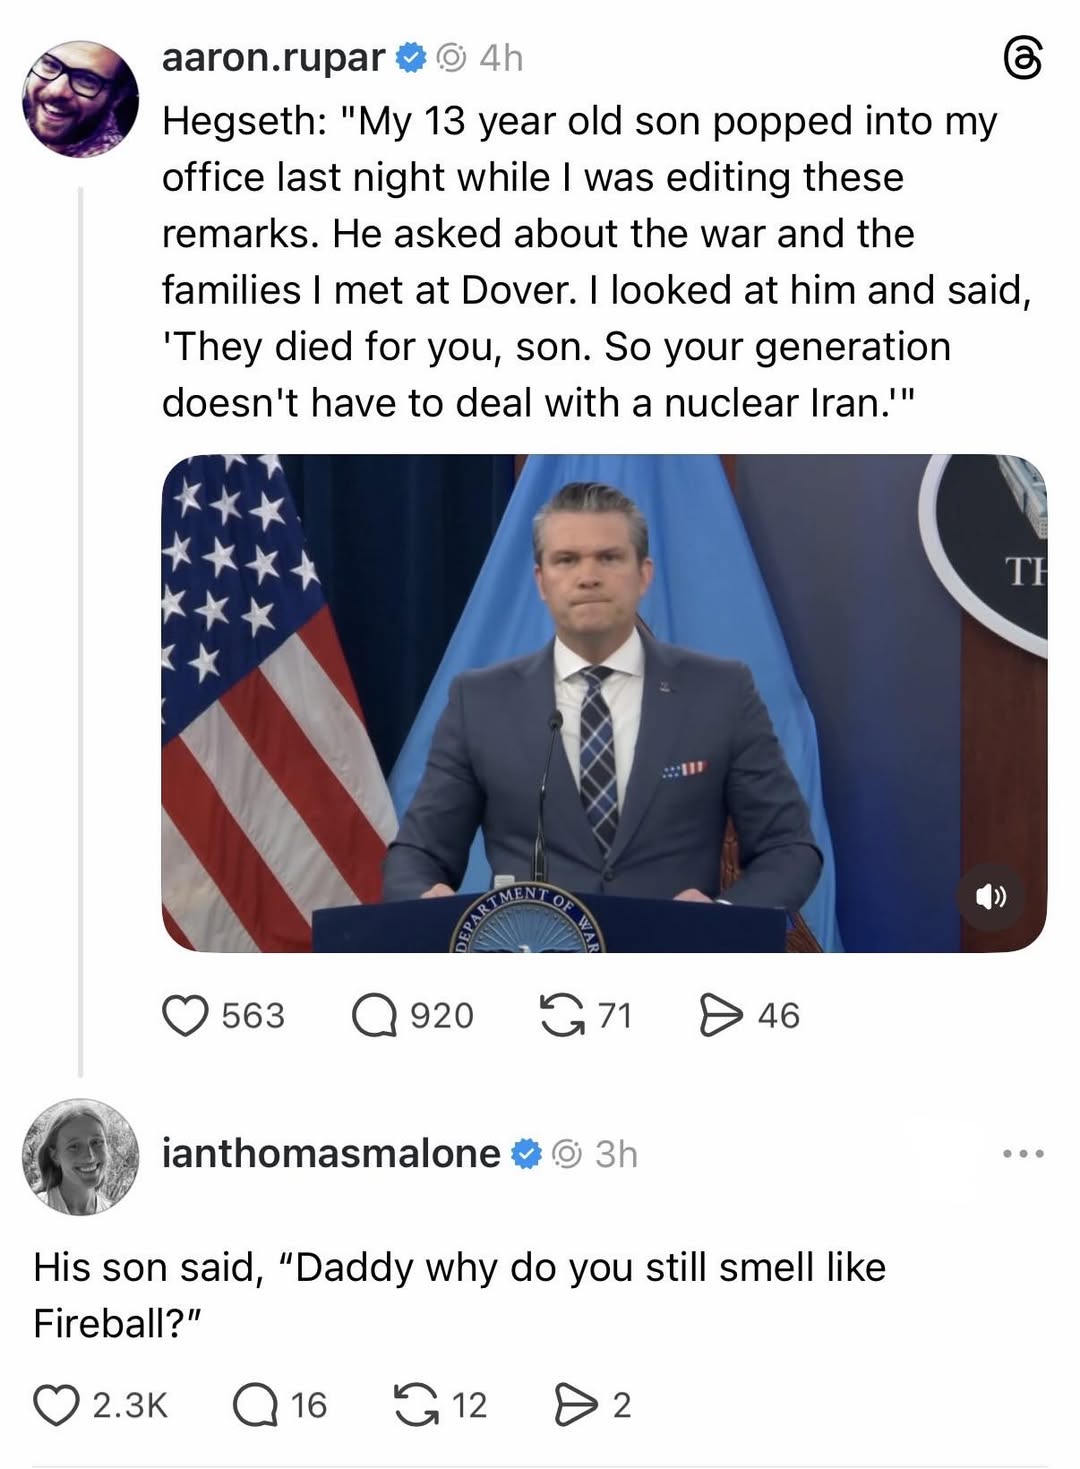The width and height of the screenshot is (1080, 1469).
Task: Open the 3h timestamp on ianthomasmalone's reply
Action: (x=616, y=1154)
